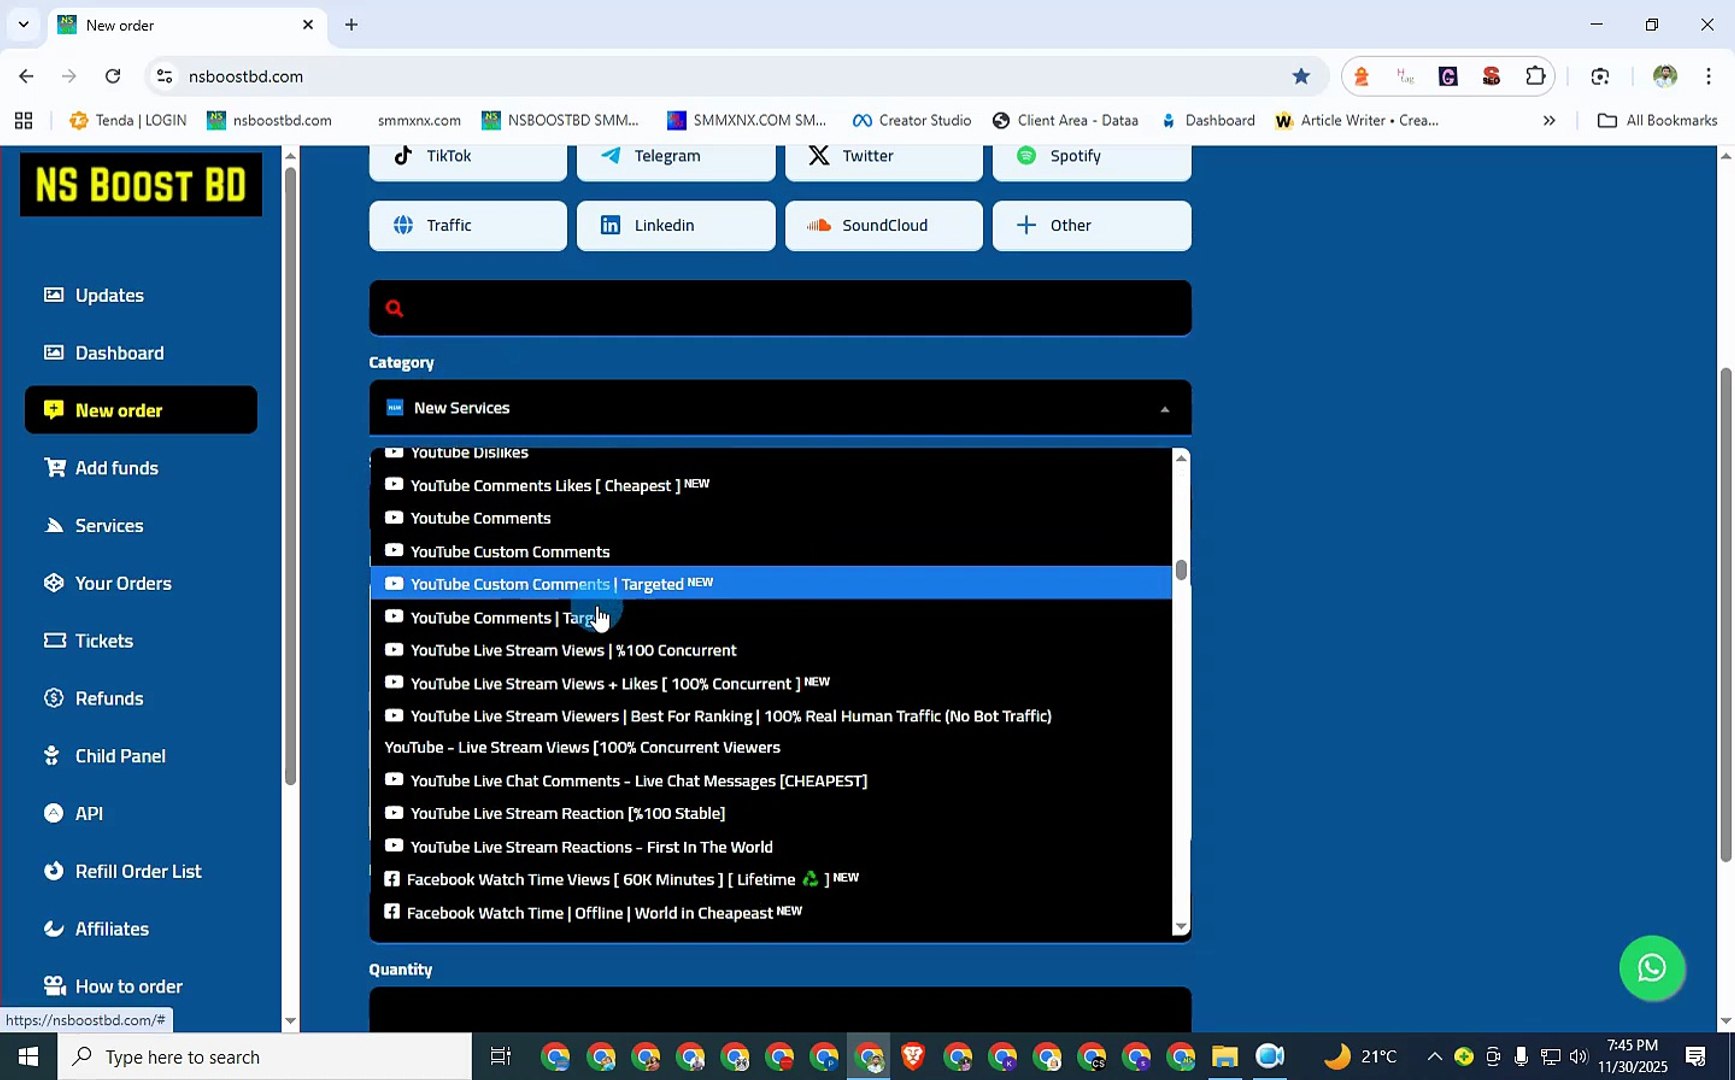The height and width of the screenshot is (1080, 1735).
Task: Toggle the Creator Studio bookmark
Action: (x=912, y=120)
